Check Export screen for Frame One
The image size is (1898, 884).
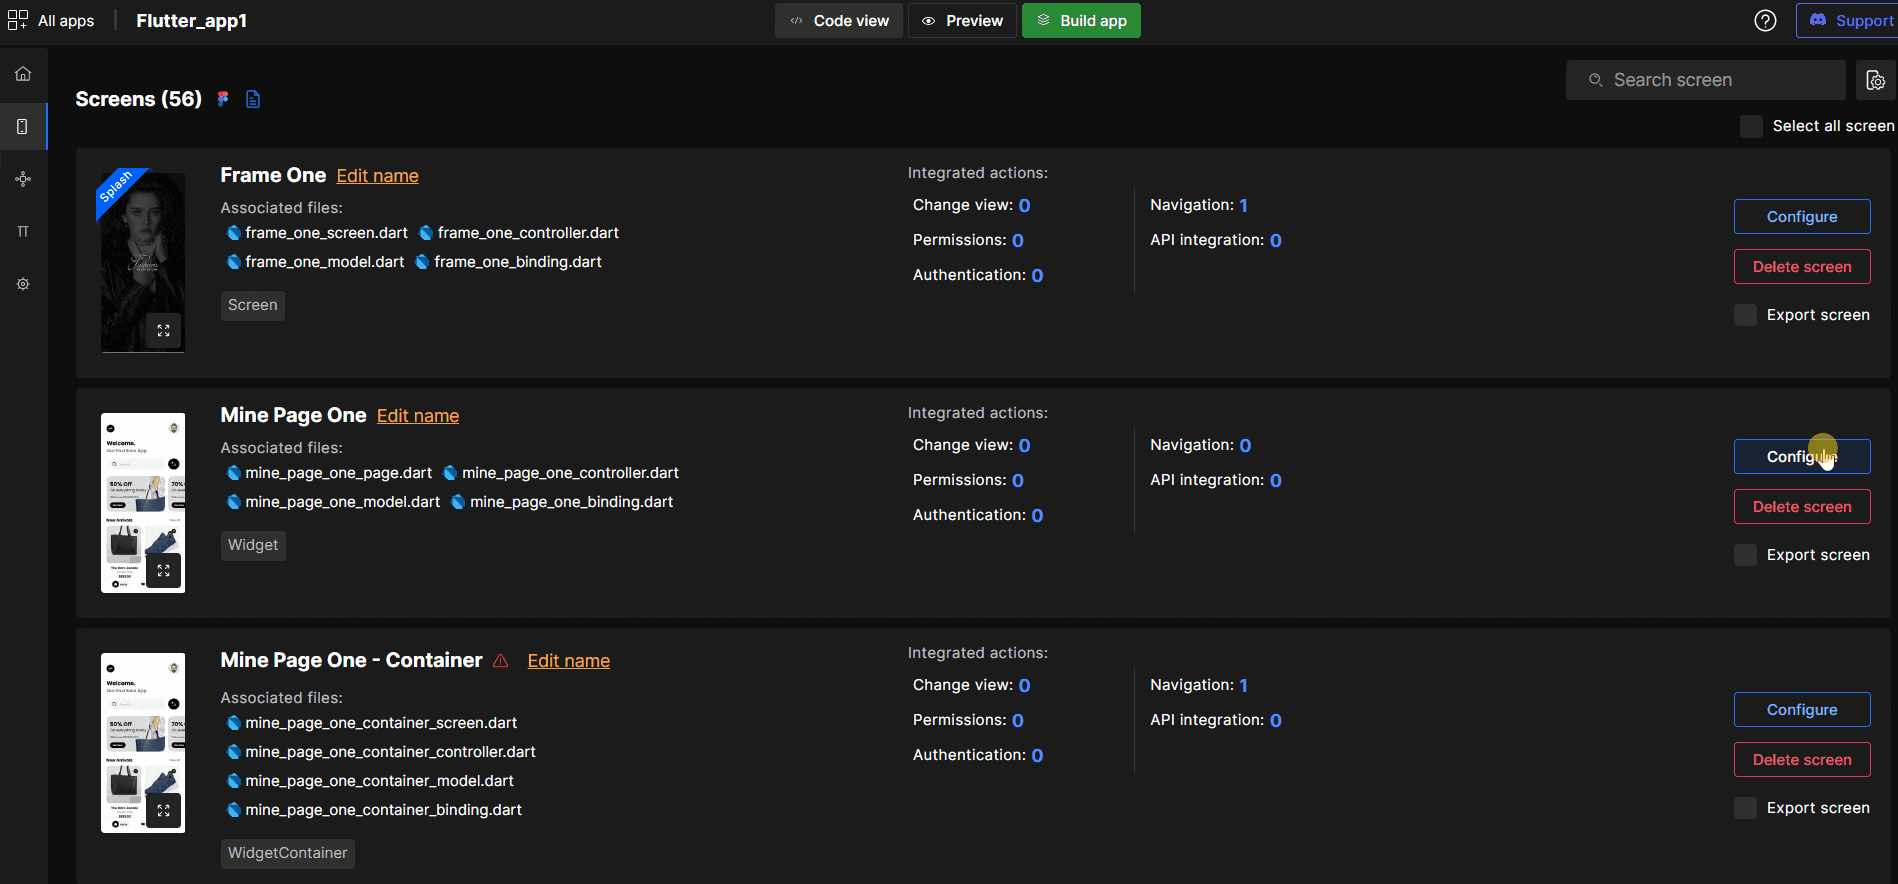point(1745,315)
